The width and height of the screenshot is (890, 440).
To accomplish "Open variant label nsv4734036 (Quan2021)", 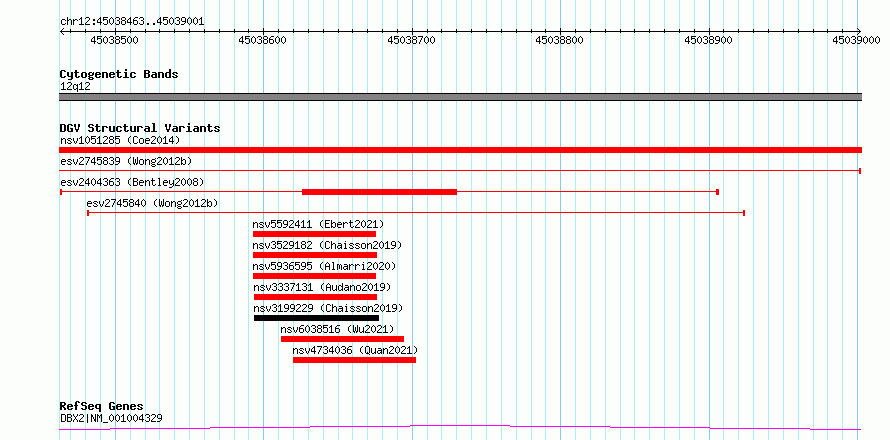I will click(x=355, y=350).
